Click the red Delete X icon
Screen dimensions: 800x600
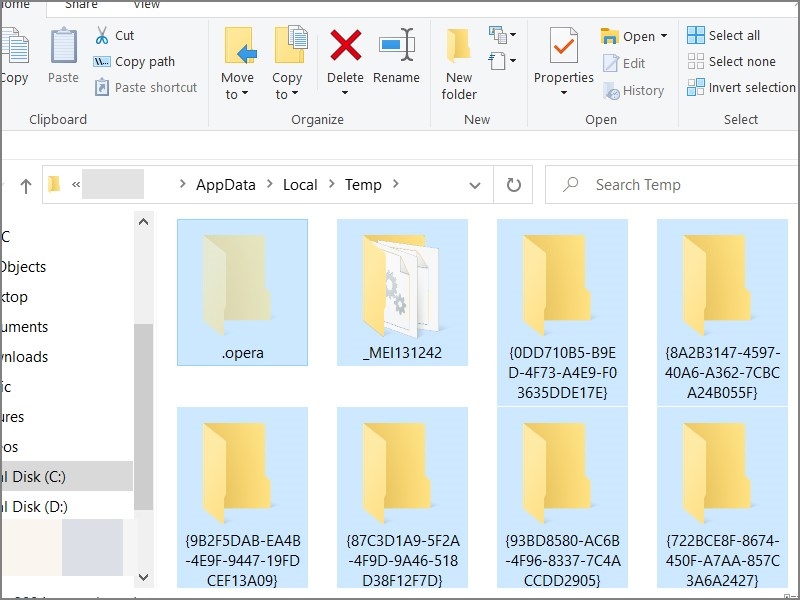coord(345,45)
